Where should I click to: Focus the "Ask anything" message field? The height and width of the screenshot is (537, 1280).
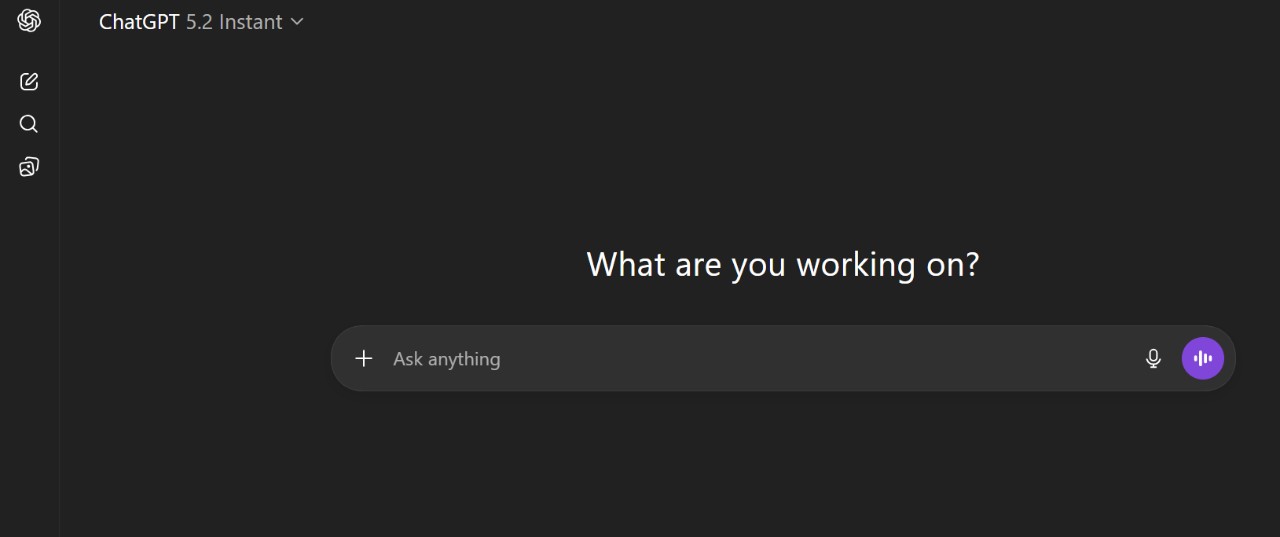[760, 358]
